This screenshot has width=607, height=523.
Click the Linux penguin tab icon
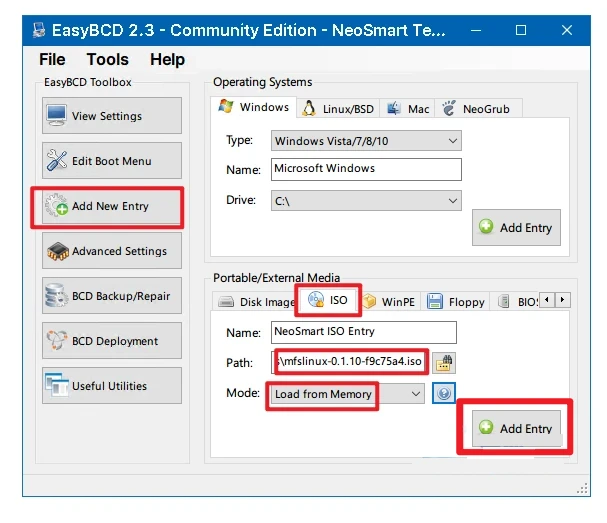[x=309, y=108]
